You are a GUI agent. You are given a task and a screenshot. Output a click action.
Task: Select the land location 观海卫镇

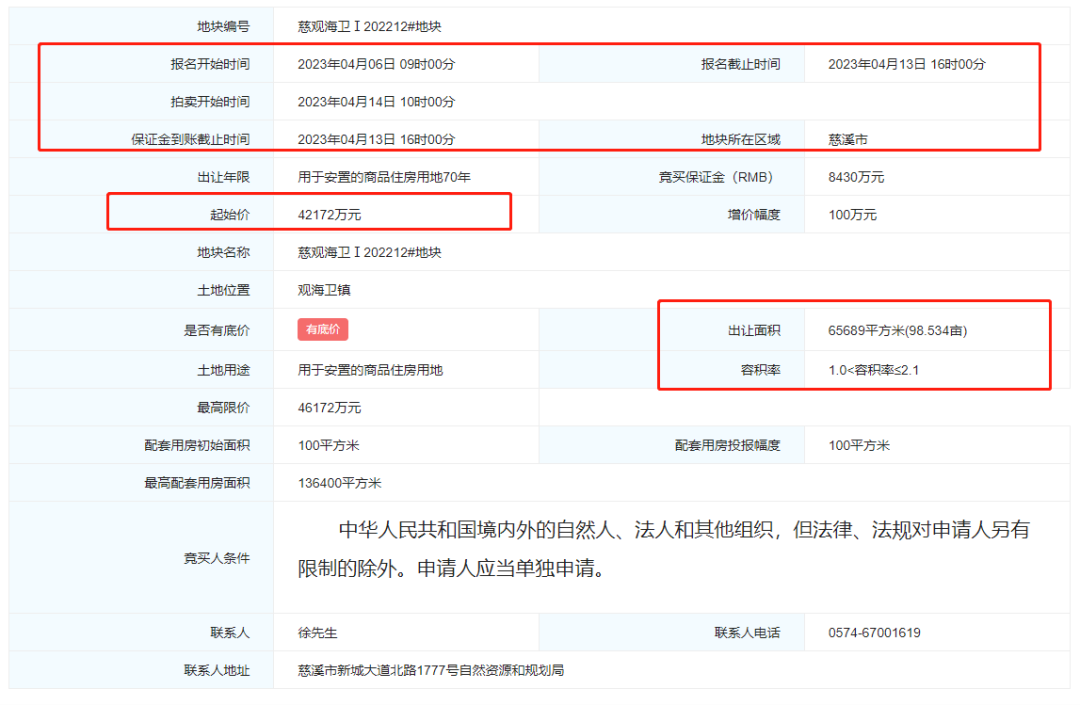(x=324, y=290)
